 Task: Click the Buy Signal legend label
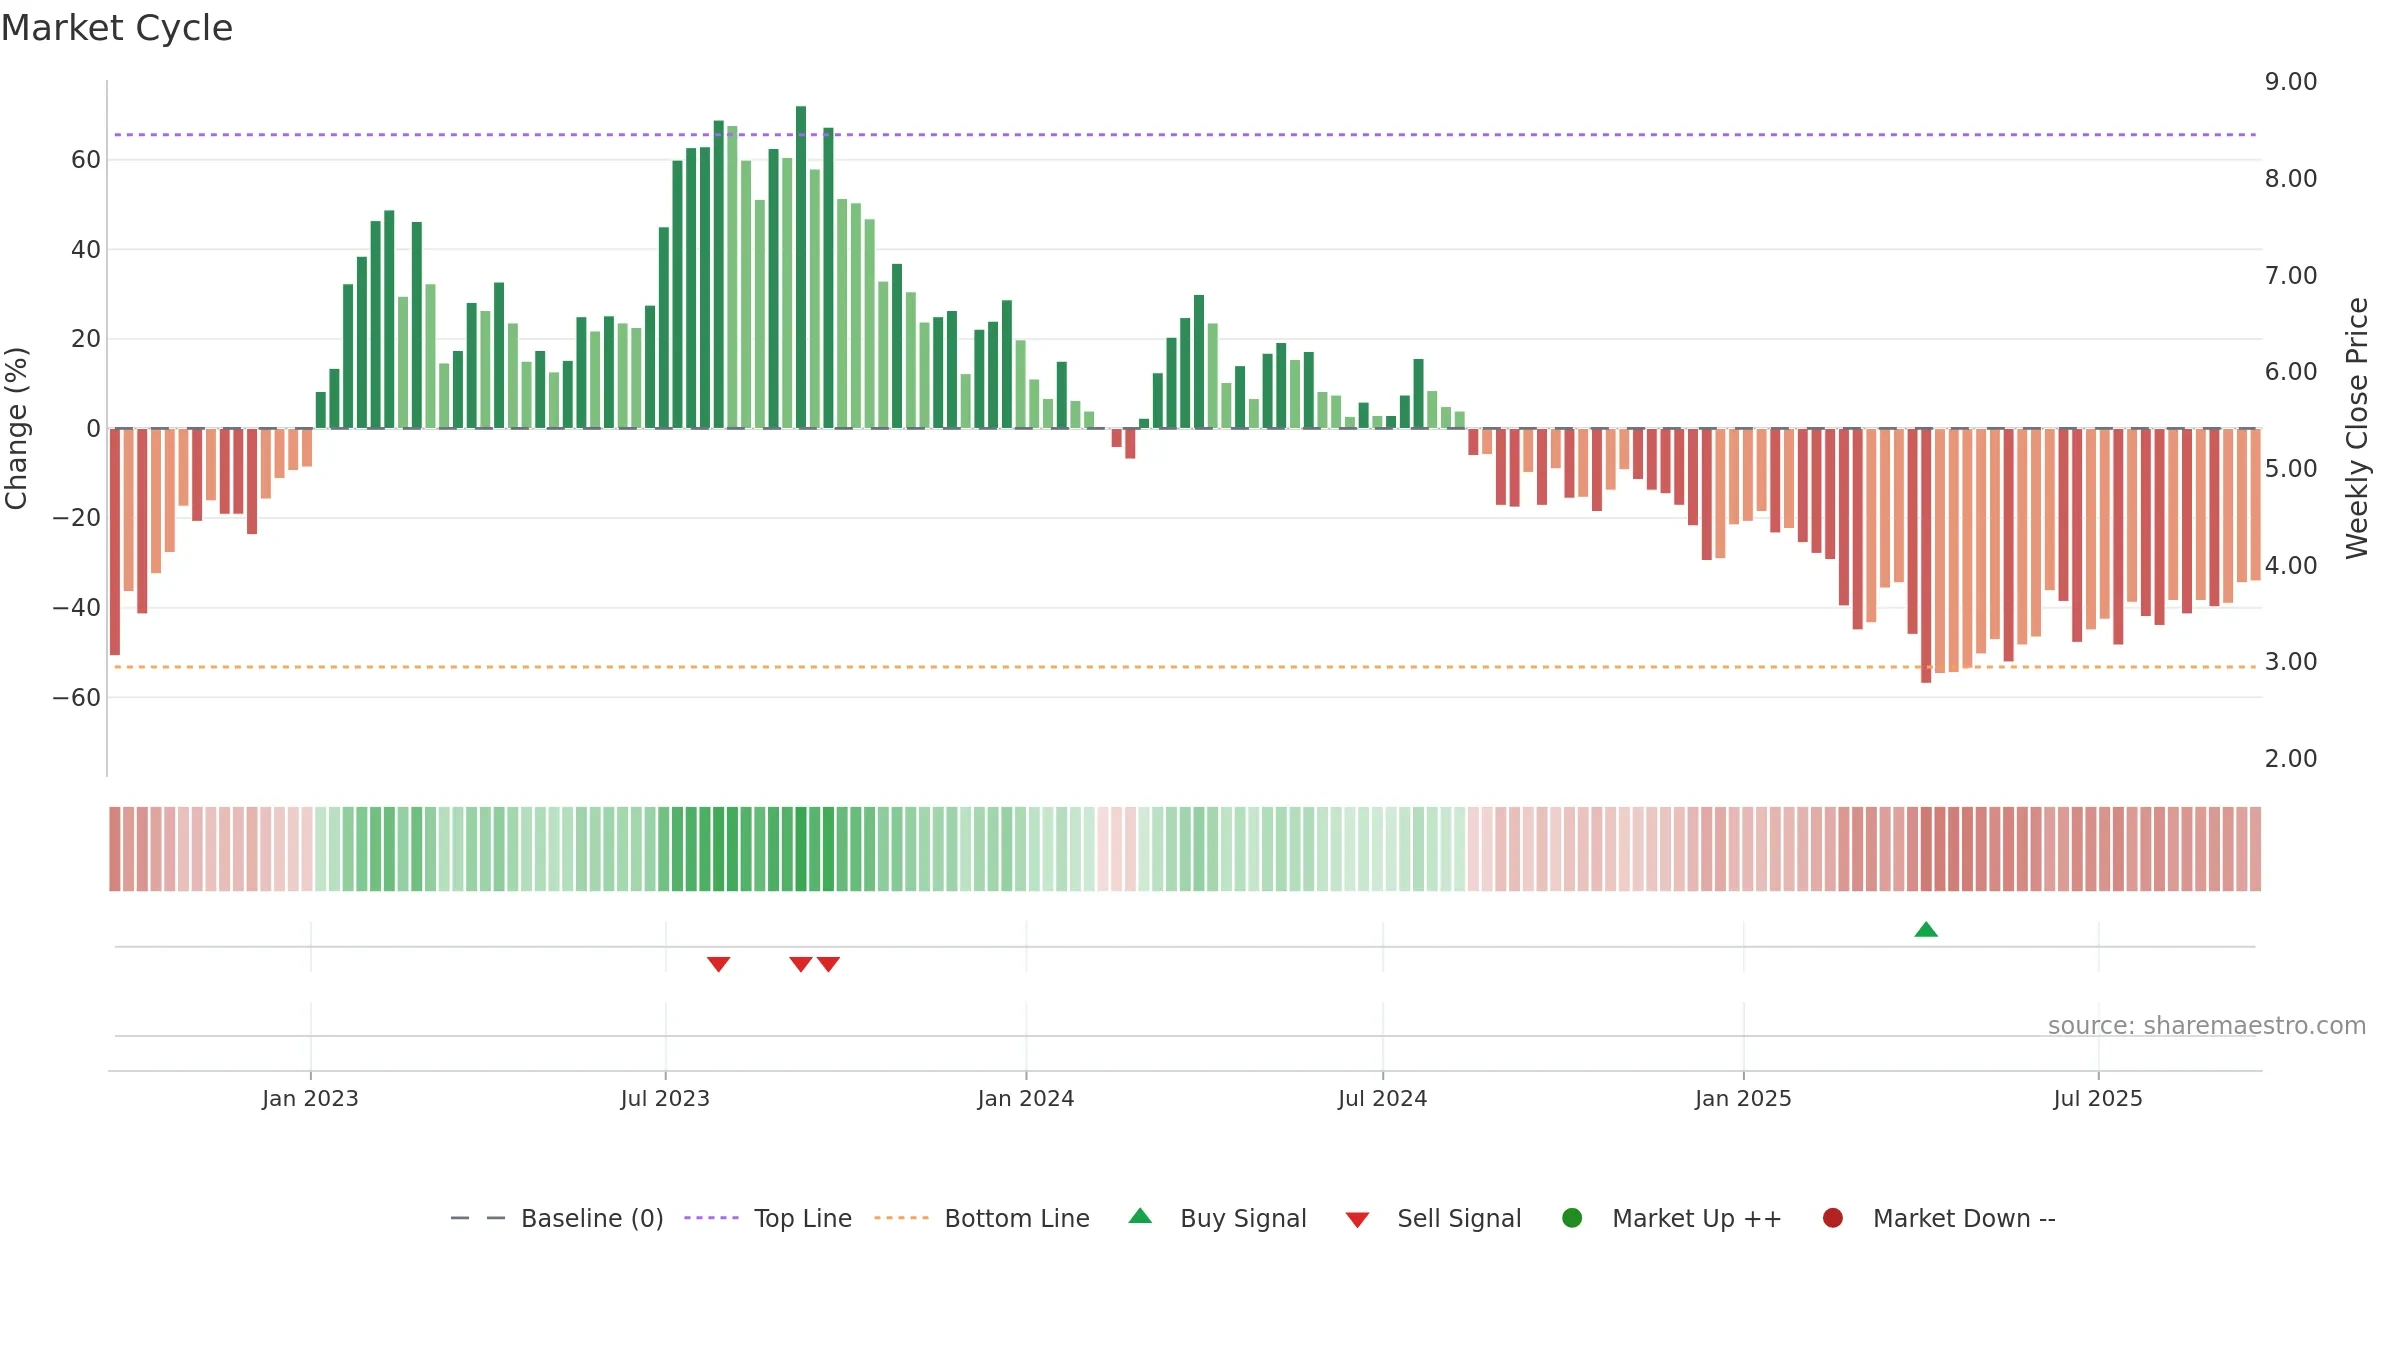[1243, 1218]
